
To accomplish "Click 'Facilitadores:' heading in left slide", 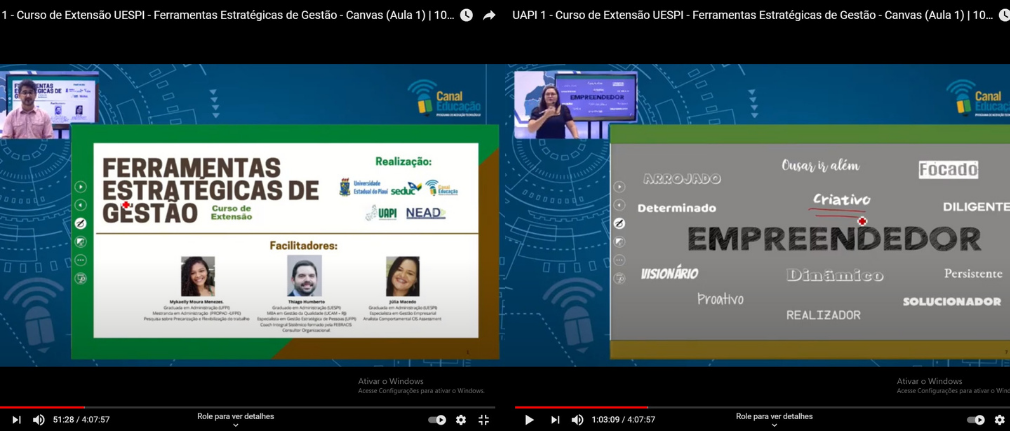I will [x=303, y=245].
